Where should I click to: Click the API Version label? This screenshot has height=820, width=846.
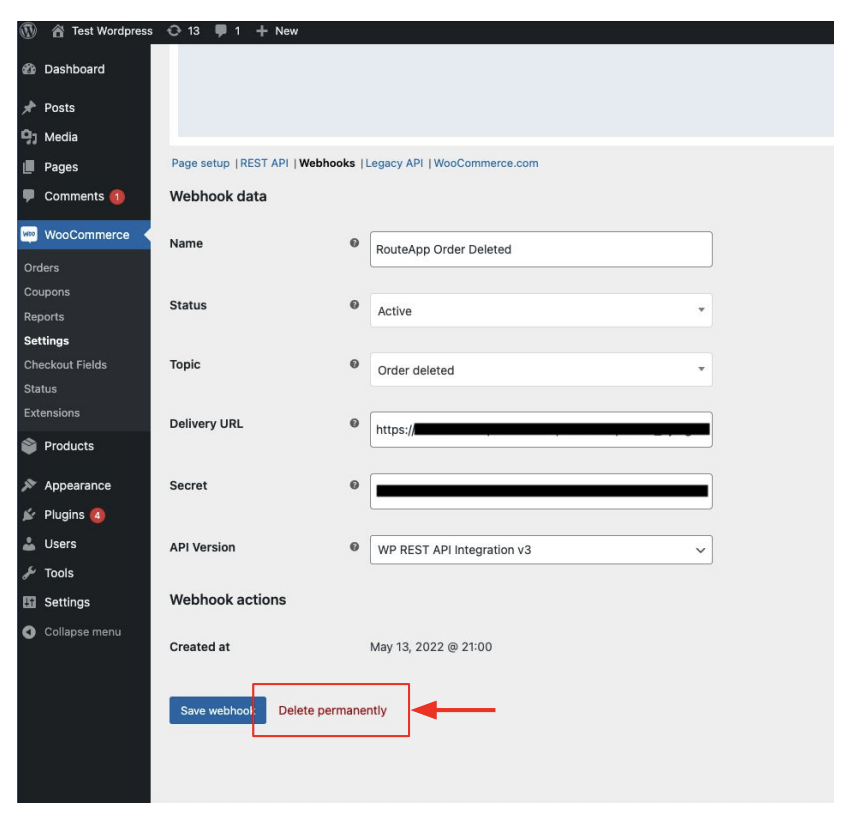202,547
